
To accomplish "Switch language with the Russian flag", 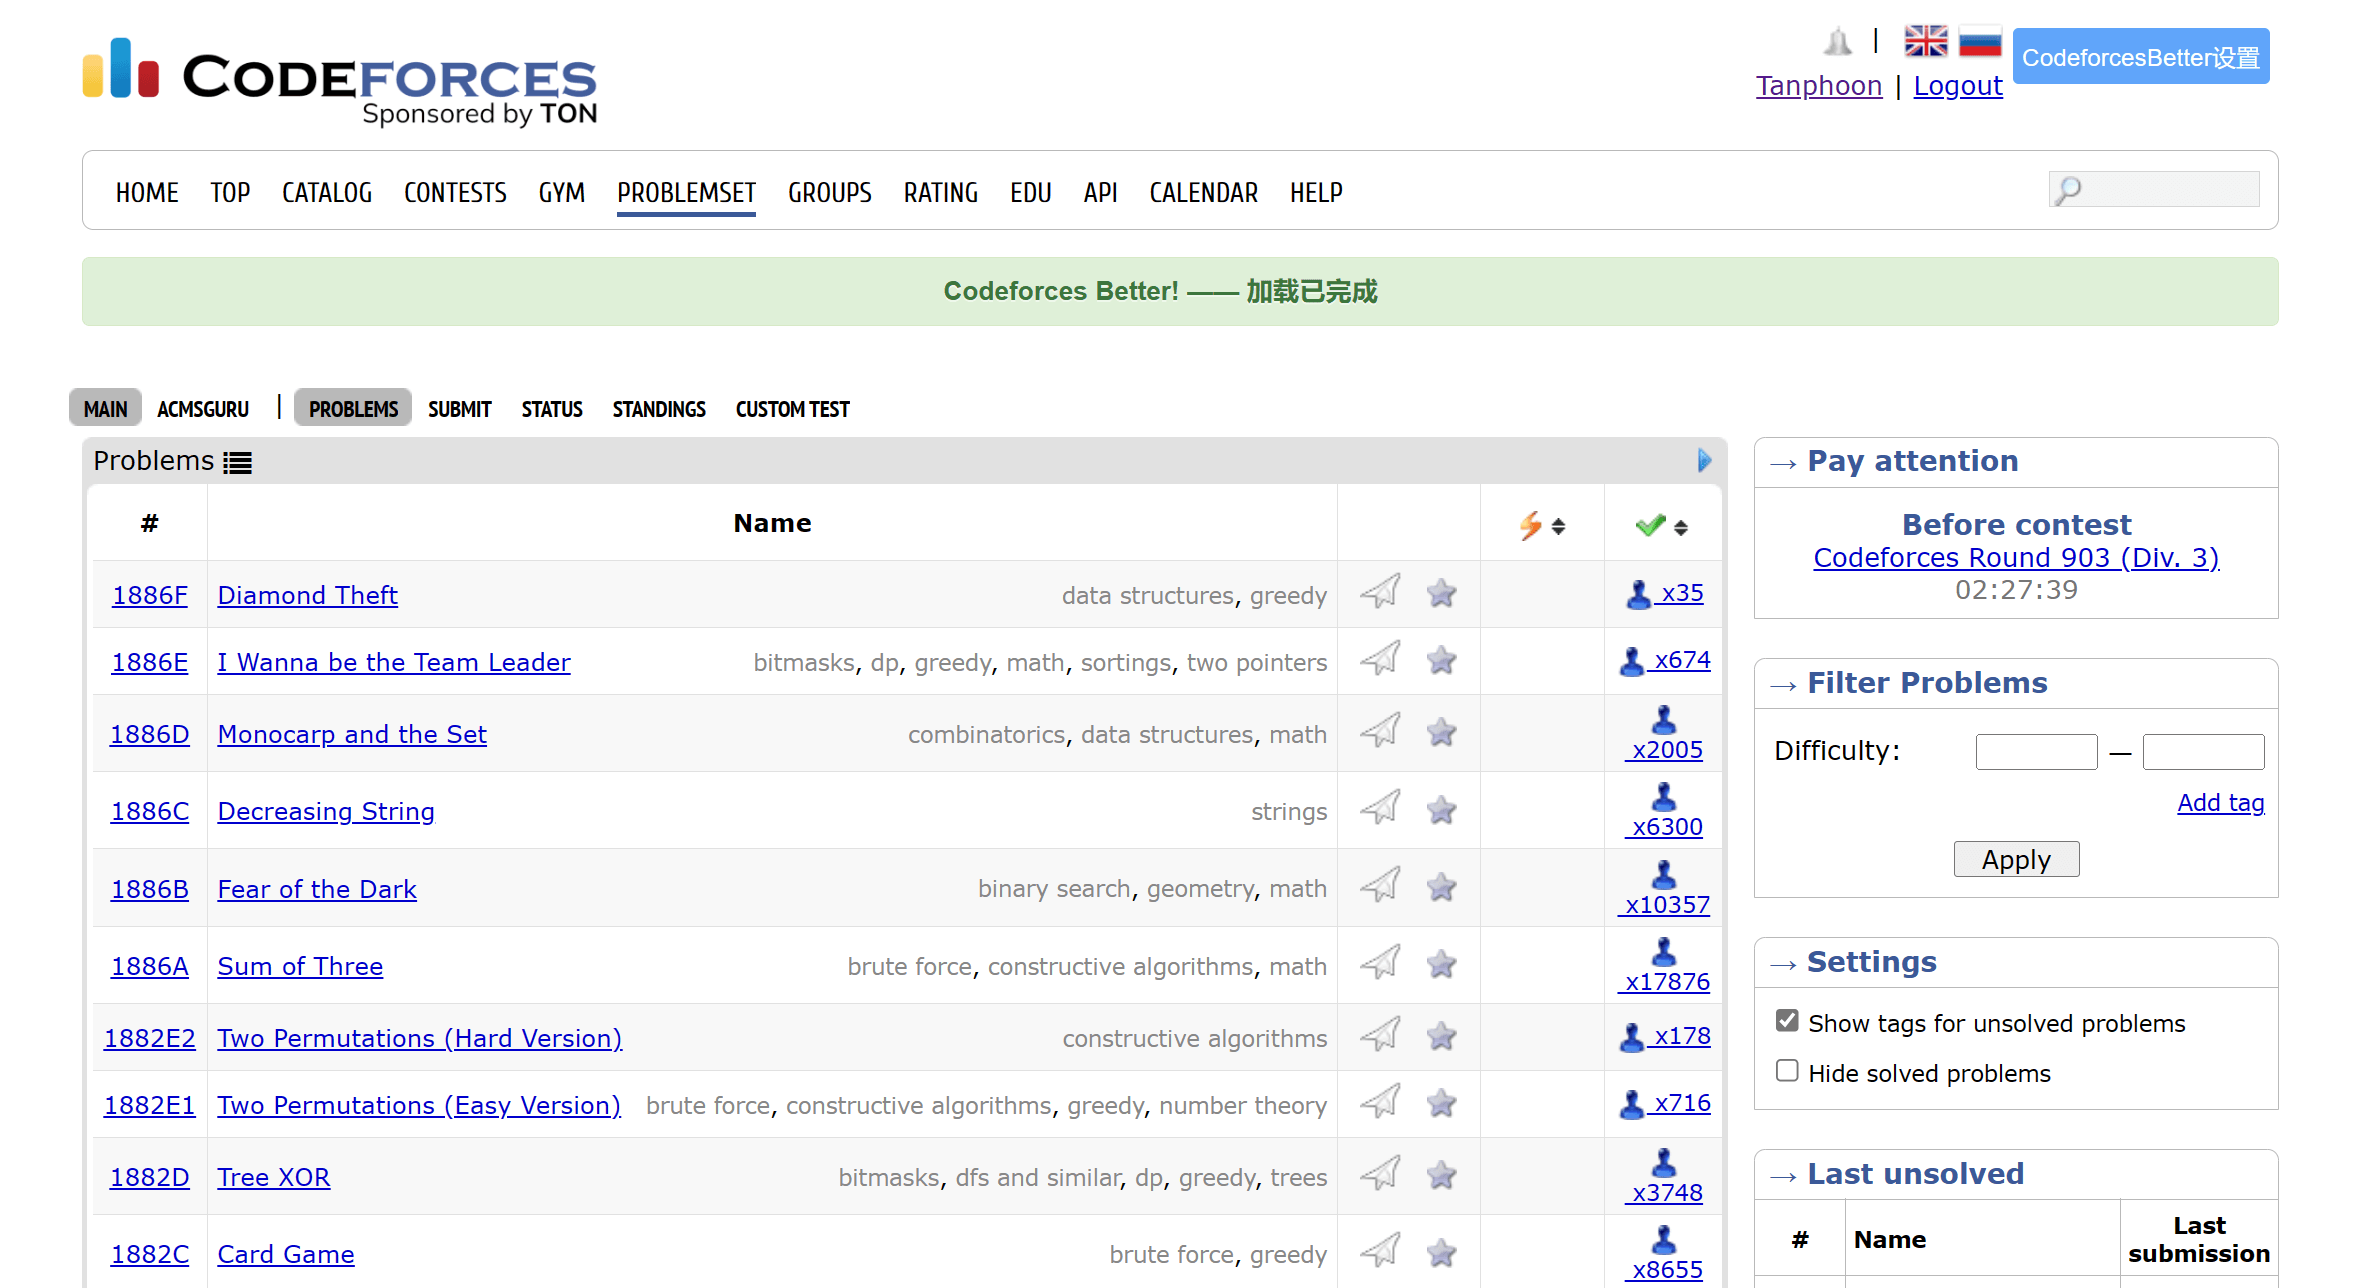I will [1980, 41].
